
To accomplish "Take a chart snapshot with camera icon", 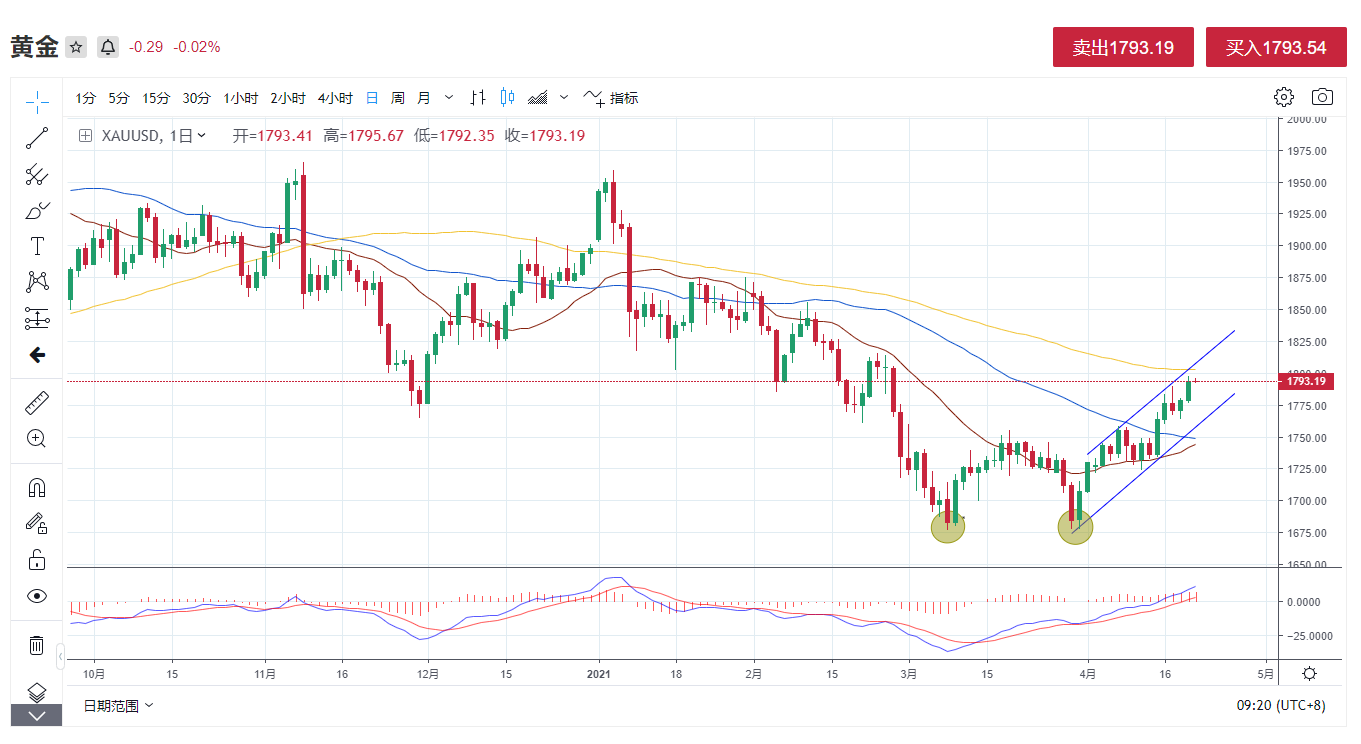I will coord(1322,97).
